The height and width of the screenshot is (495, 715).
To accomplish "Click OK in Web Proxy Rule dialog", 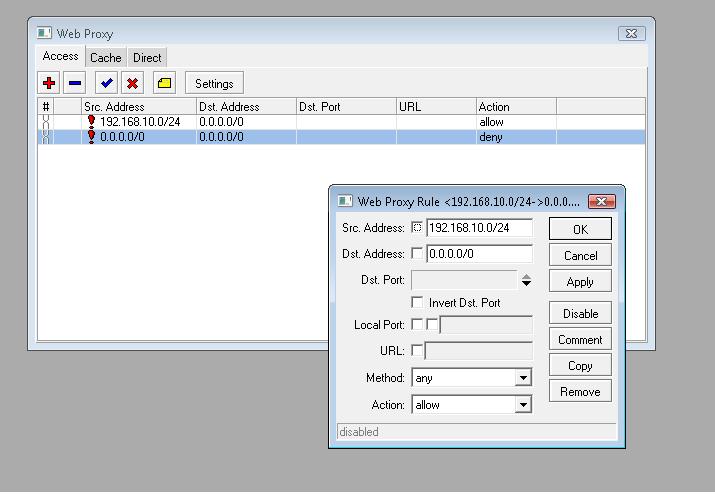I will tap(580, 229).
